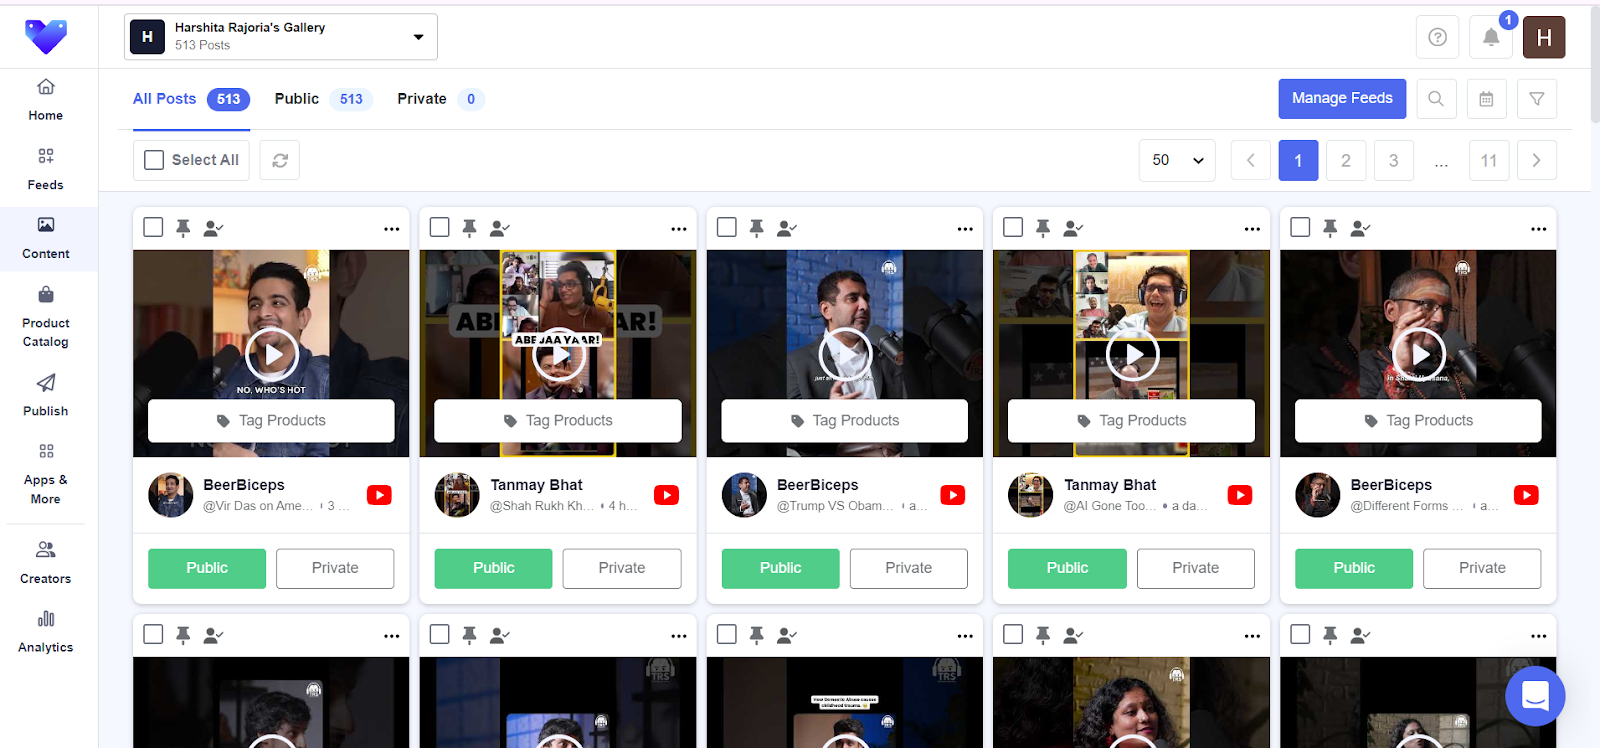The image size is (1600, 748).
Task: Open more options on Shah Rukh Khan post
Action: tap(679, 229)
